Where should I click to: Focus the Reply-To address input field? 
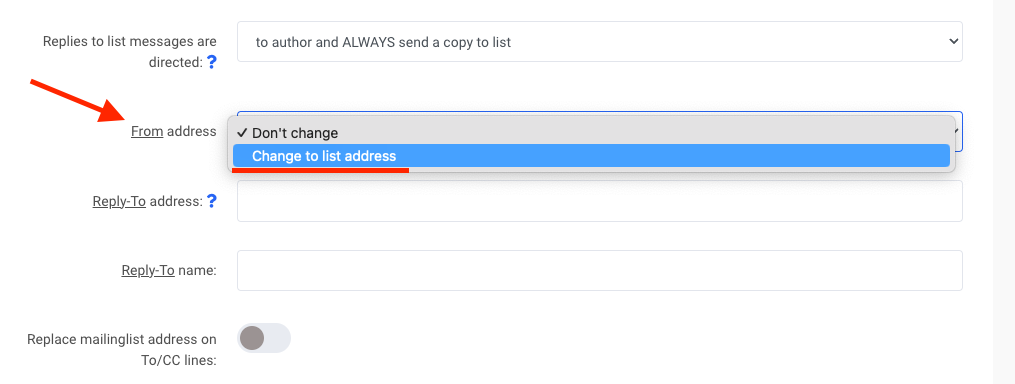[x=599, y=201]
